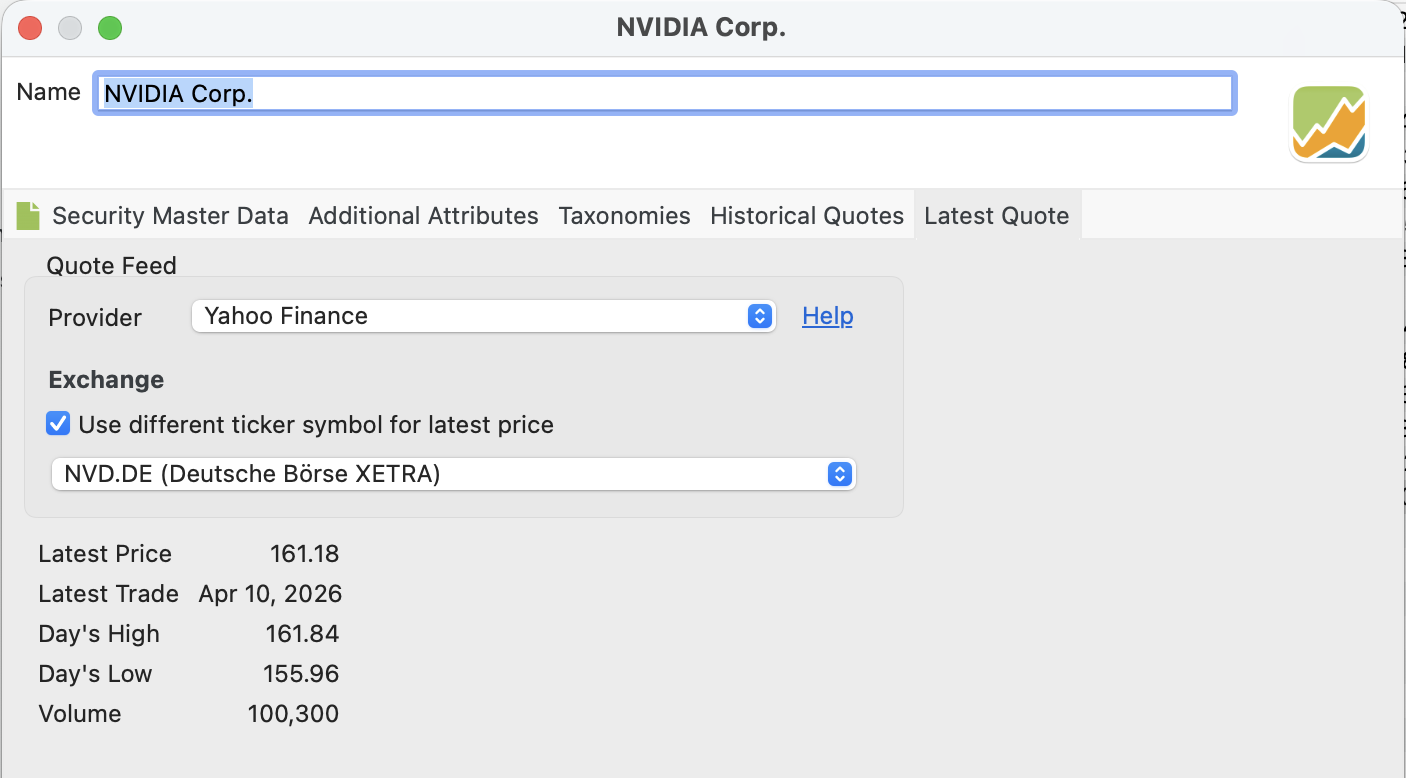Click the green document icon beside Security Master Data

click(28, 215)
